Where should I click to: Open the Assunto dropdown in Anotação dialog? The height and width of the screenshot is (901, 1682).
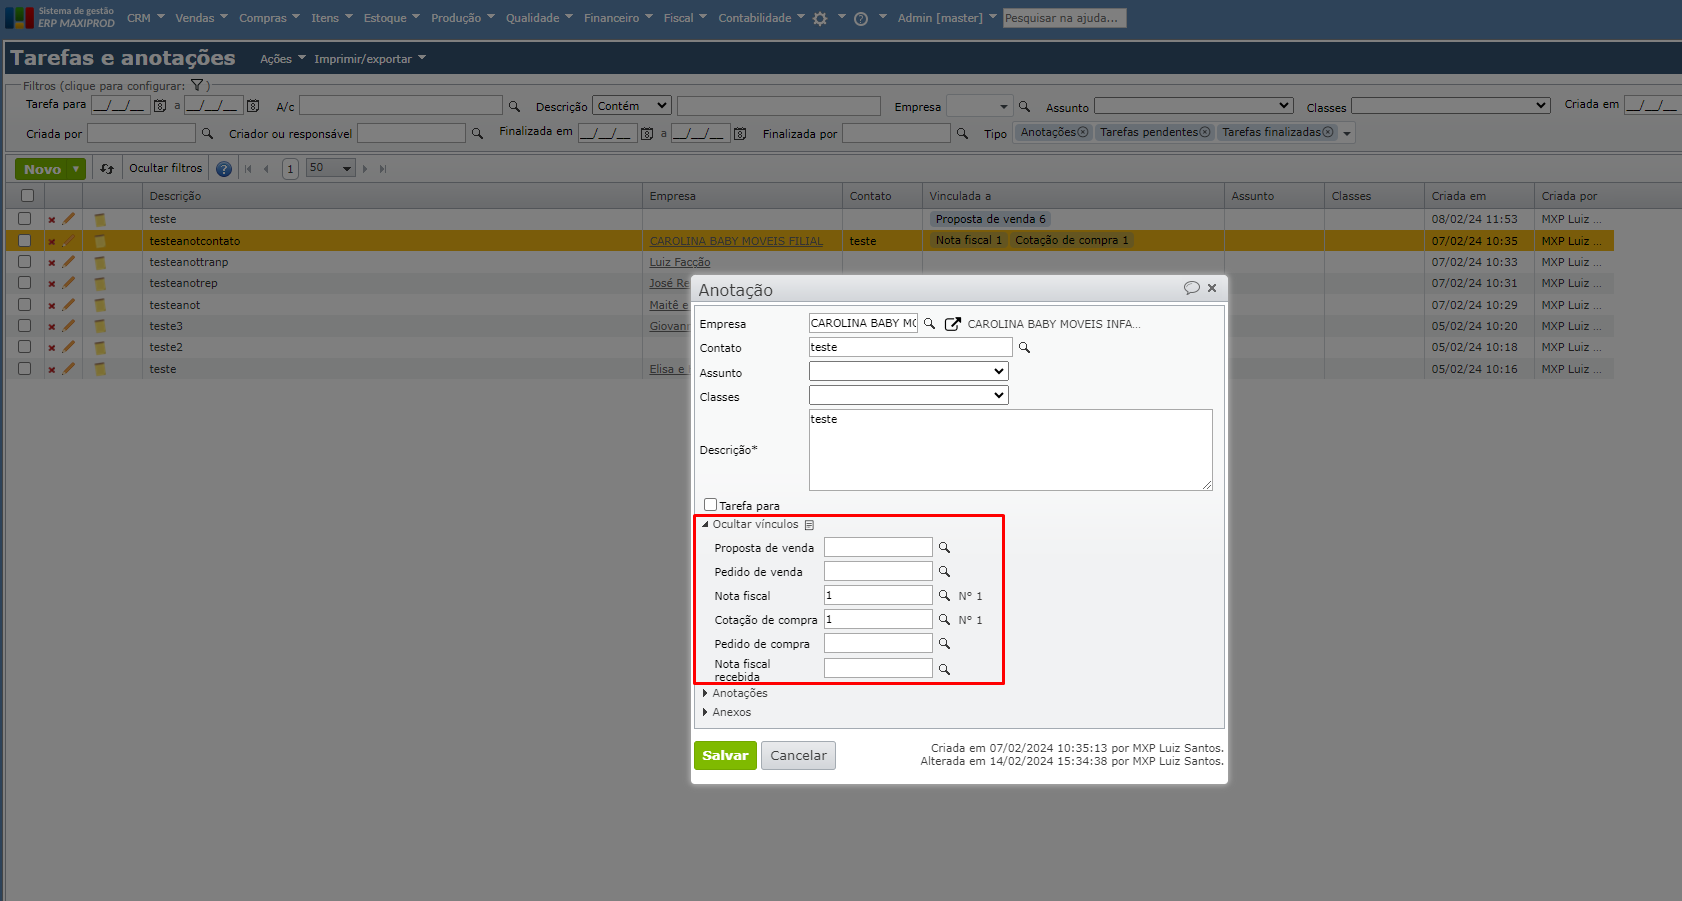[908, 371]
